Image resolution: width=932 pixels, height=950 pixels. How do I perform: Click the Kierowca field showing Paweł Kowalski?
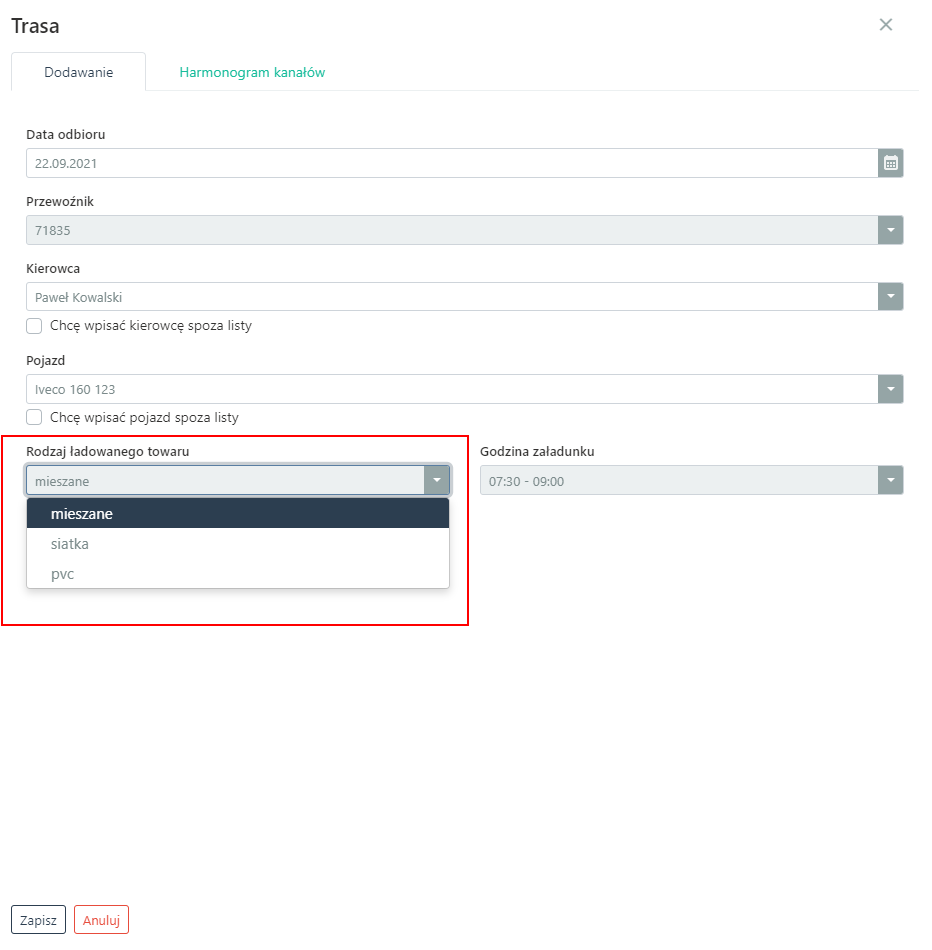(x=450, y=297)
